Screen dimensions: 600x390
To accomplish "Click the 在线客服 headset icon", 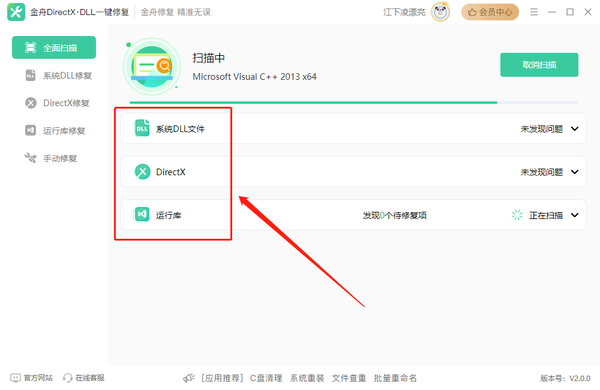I will [68, 378].
